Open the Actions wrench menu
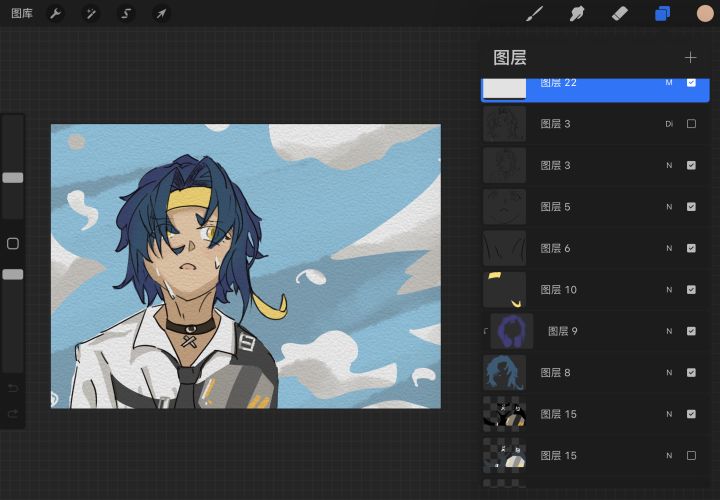Image resolution: width=720 pixels, height=500 pixels. tap(55, 14)
